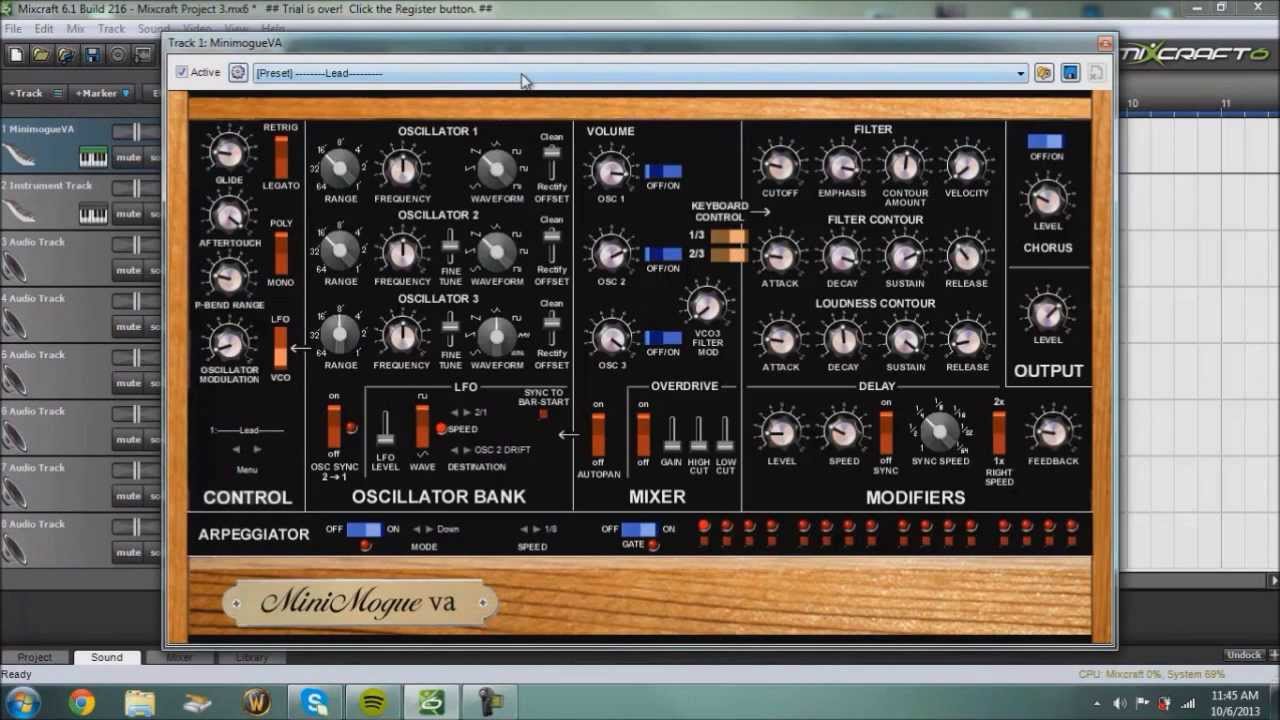Toggle the OSC 1 volume OFF/ON switch
This screenshot has height=720, width=1280.
click(x=663, y=171)
